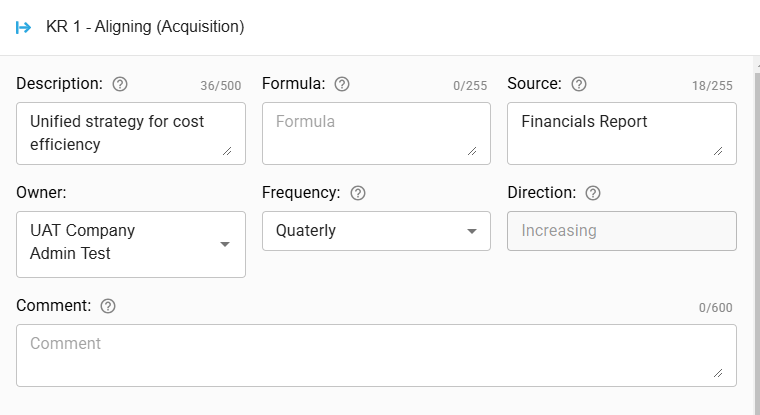View Frequency help info icon
The height and width of the screenshot is (415, 760).
358,193
